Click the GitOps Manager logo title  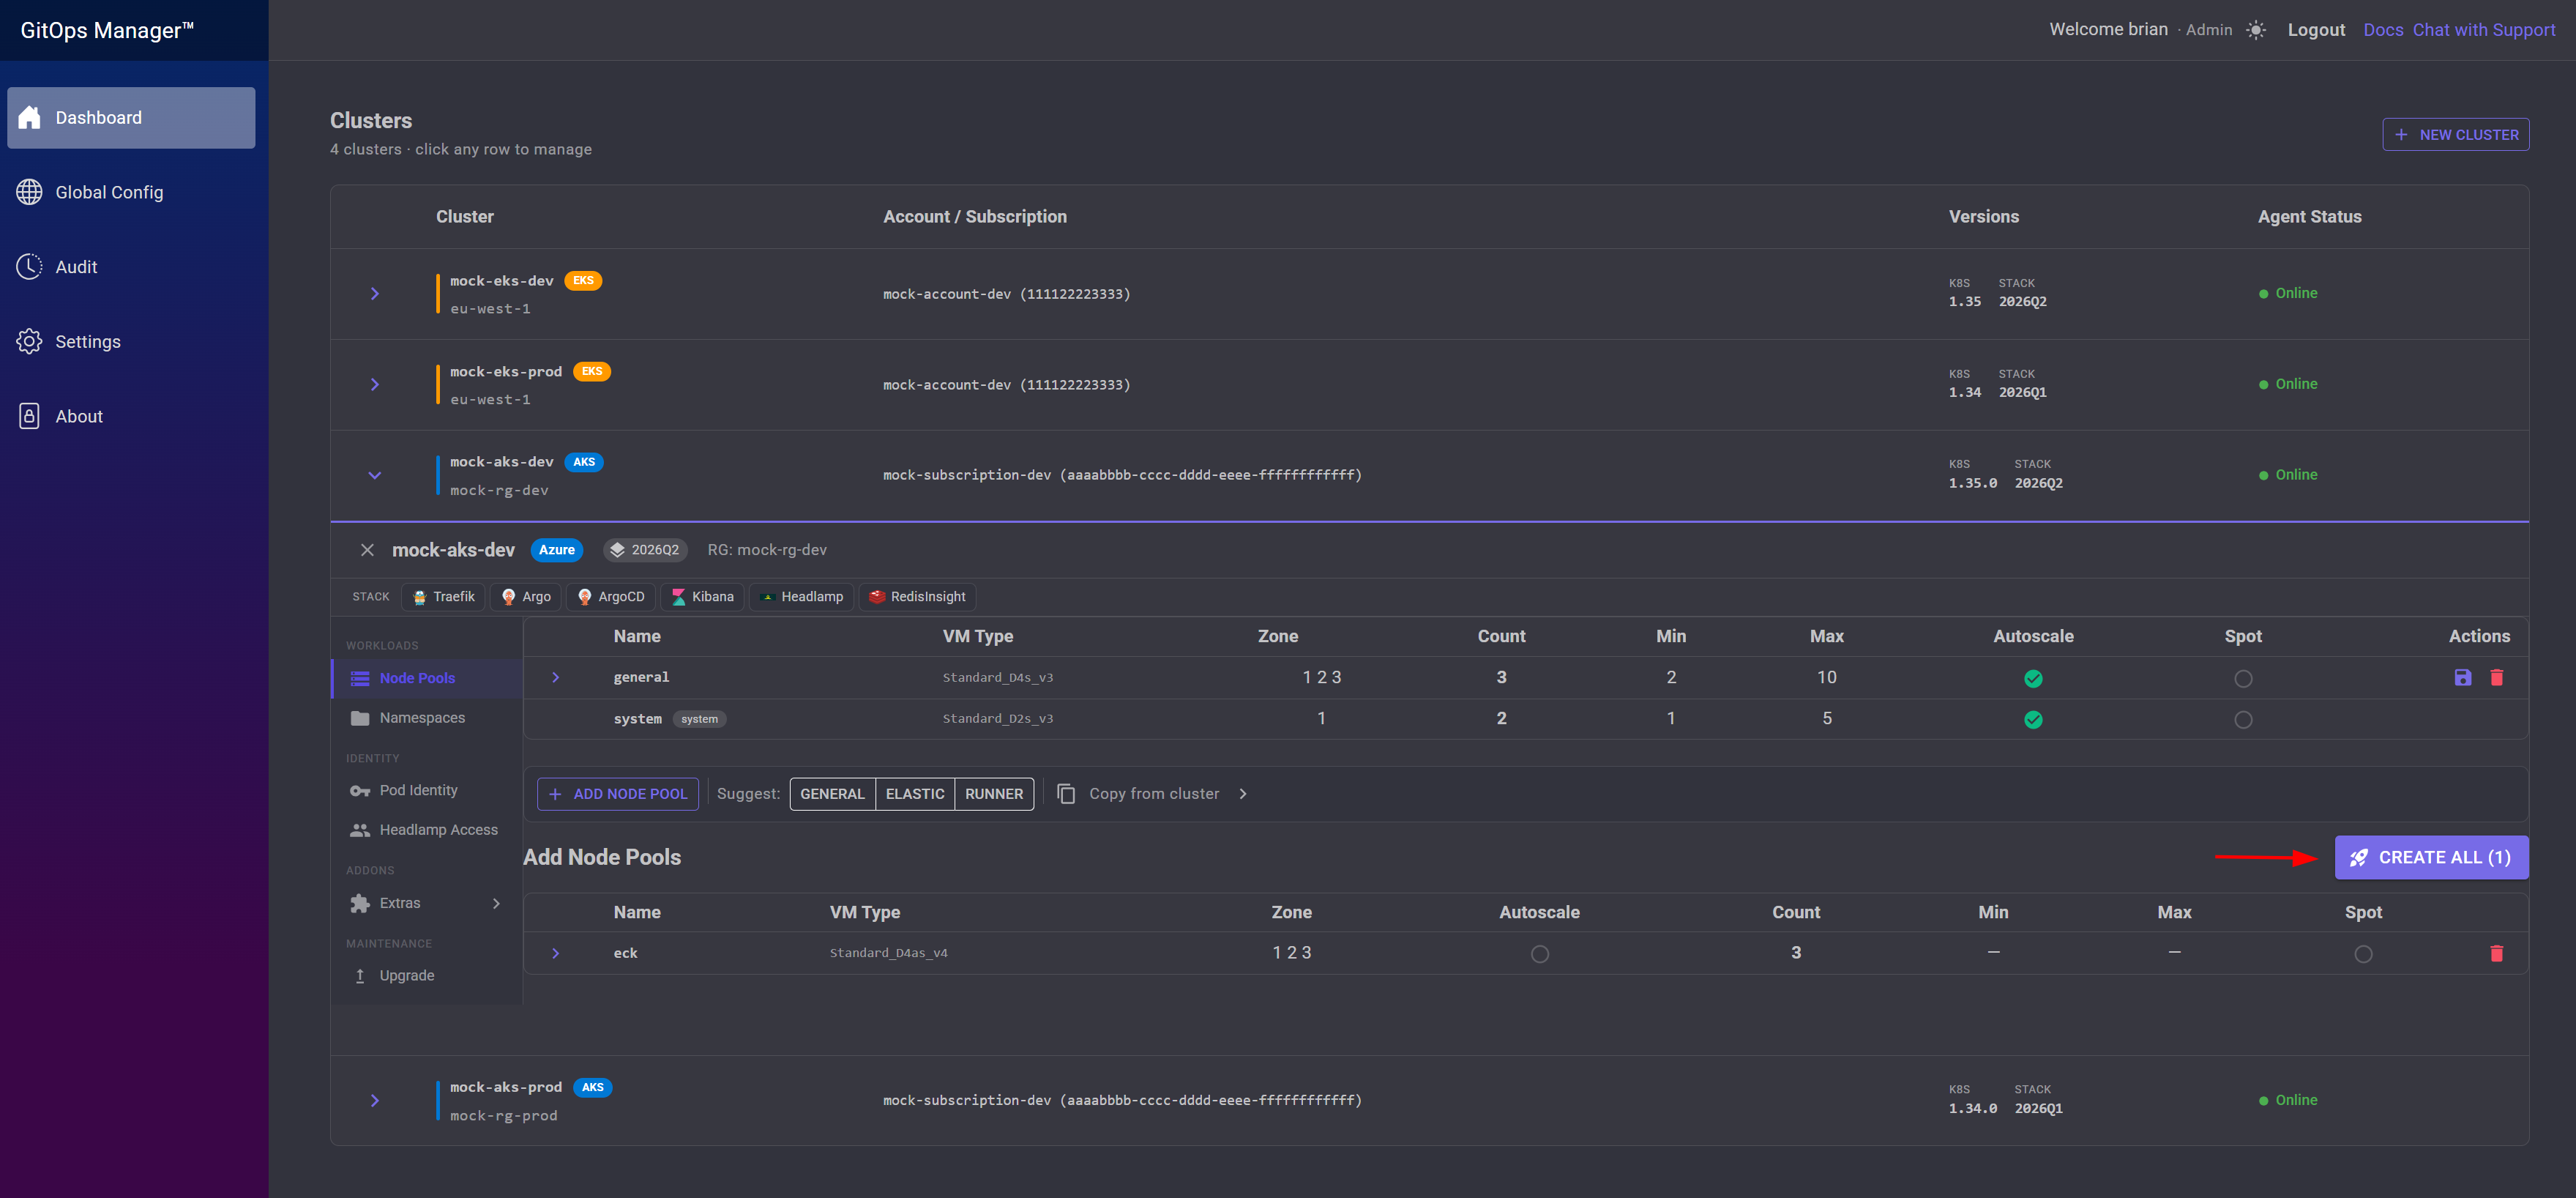coord(107,30)
